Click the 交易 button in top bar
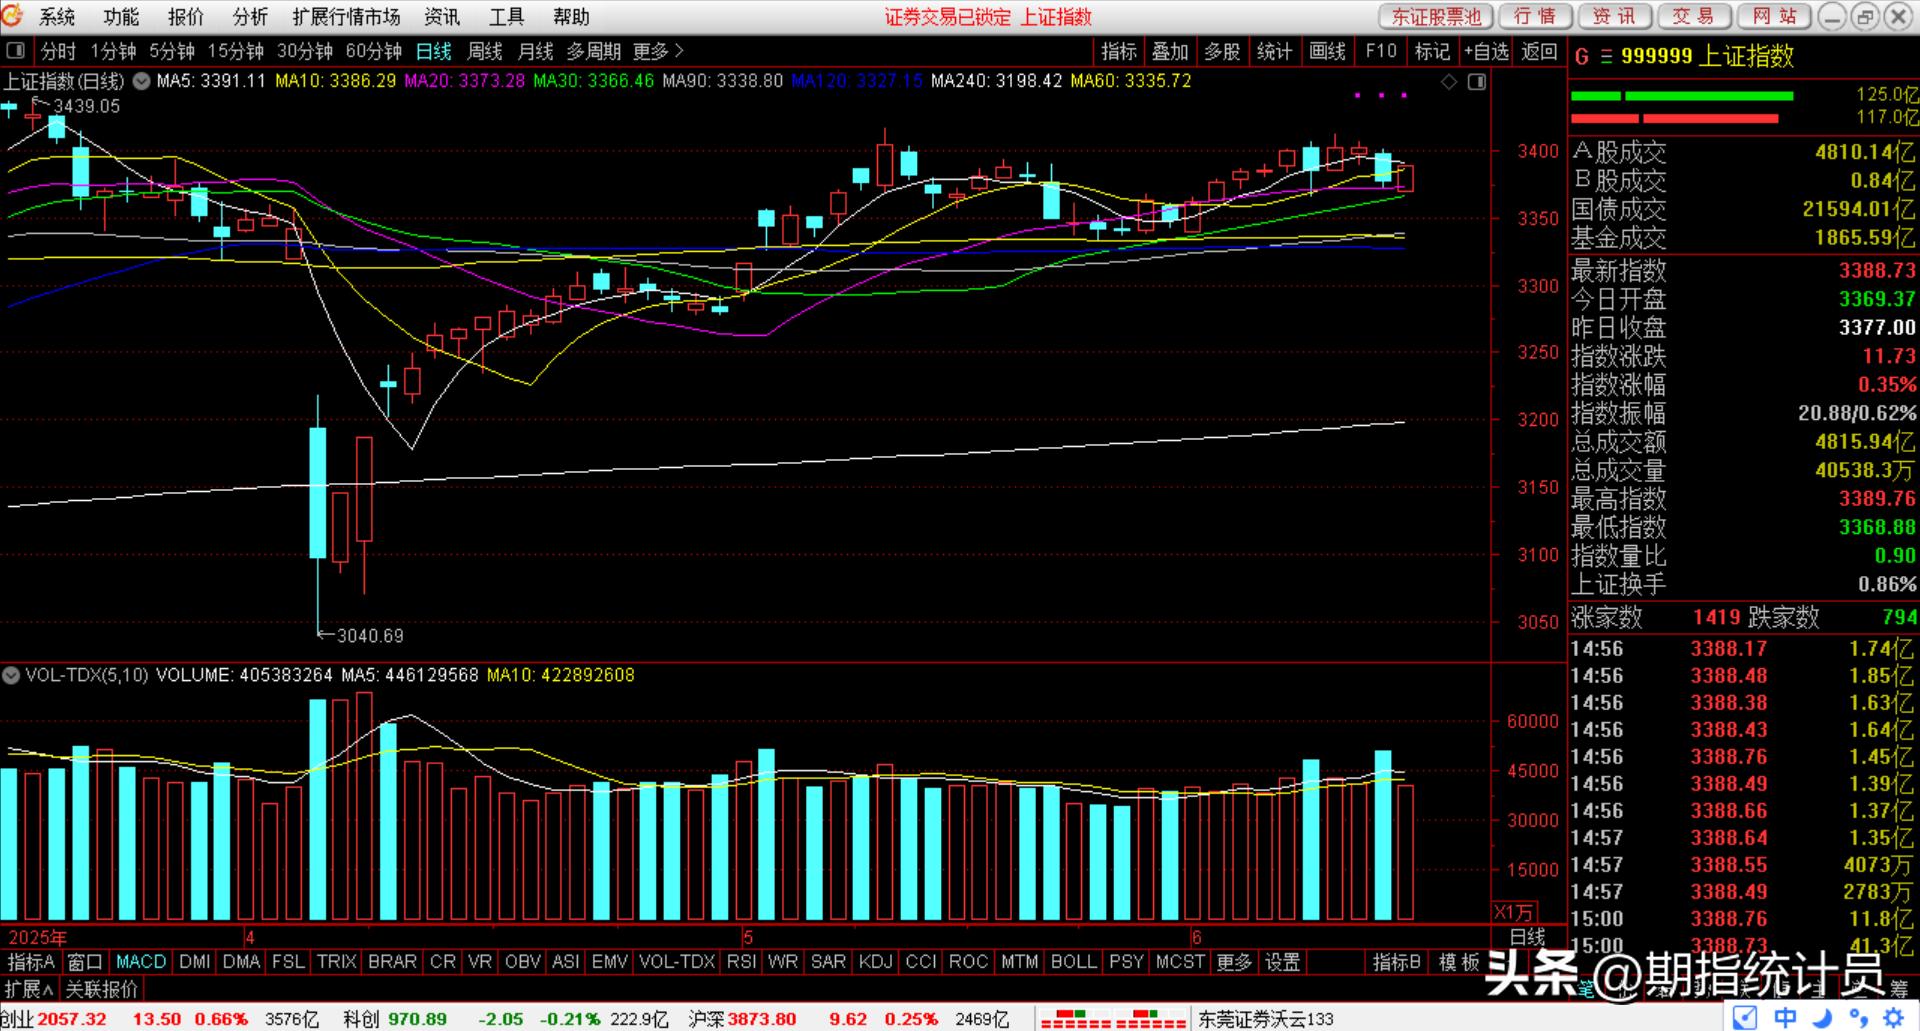 tap(1693, 17)
